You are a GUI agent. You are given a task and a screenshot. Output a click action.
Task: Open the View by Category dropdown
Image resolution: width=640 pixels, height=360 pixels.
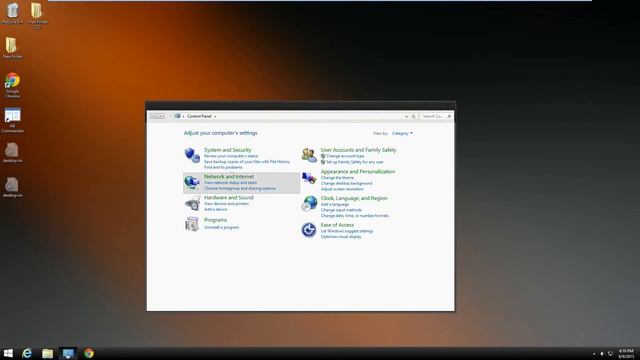(x=402, y=133)
